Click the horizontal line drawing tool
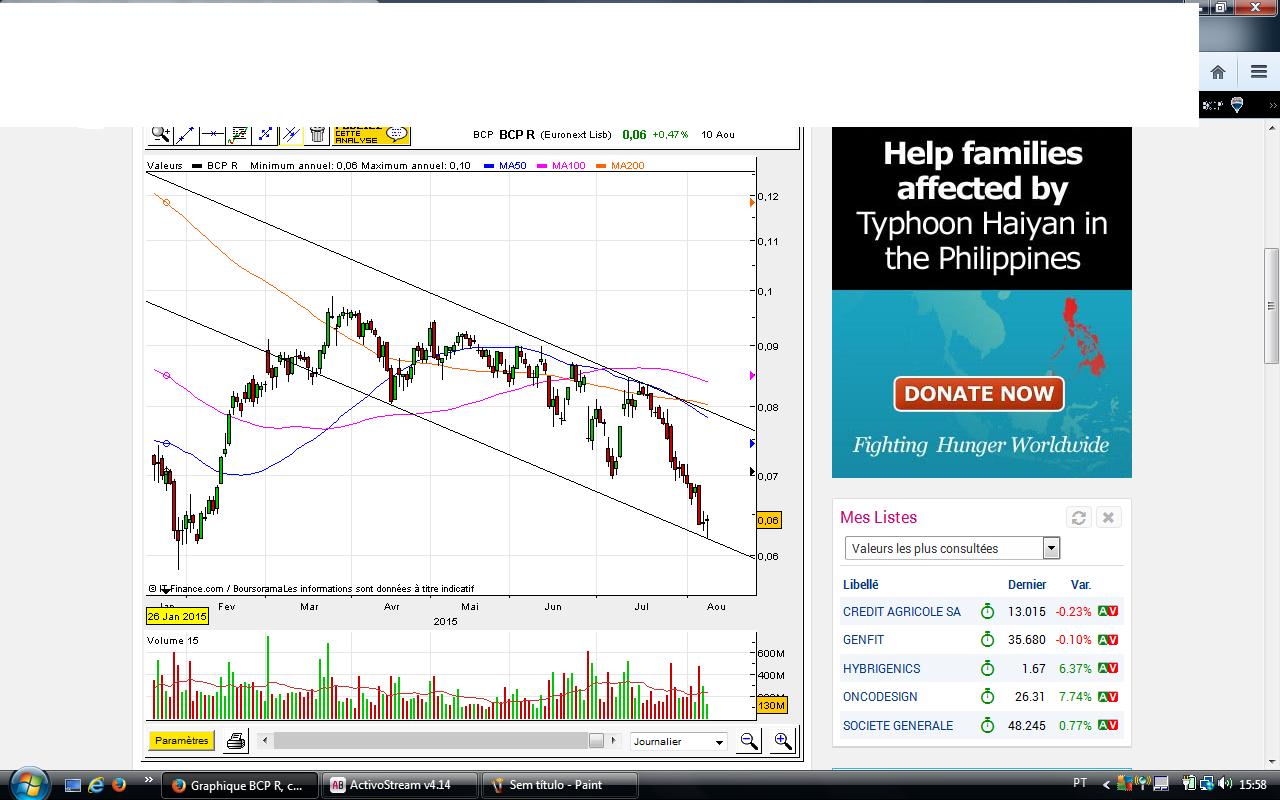Image resolution: width=1280 pixels, height=800 pixels. pos(212,134)
